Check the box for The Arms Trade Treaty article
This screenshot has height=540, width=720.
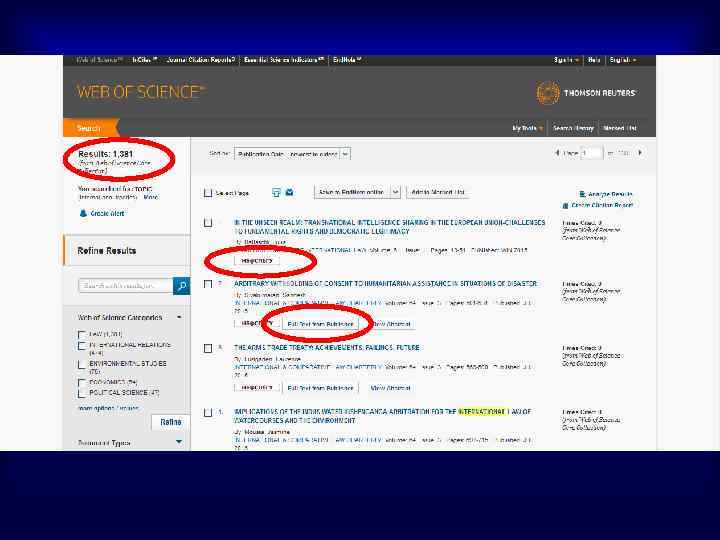click(x=208, y=349)
